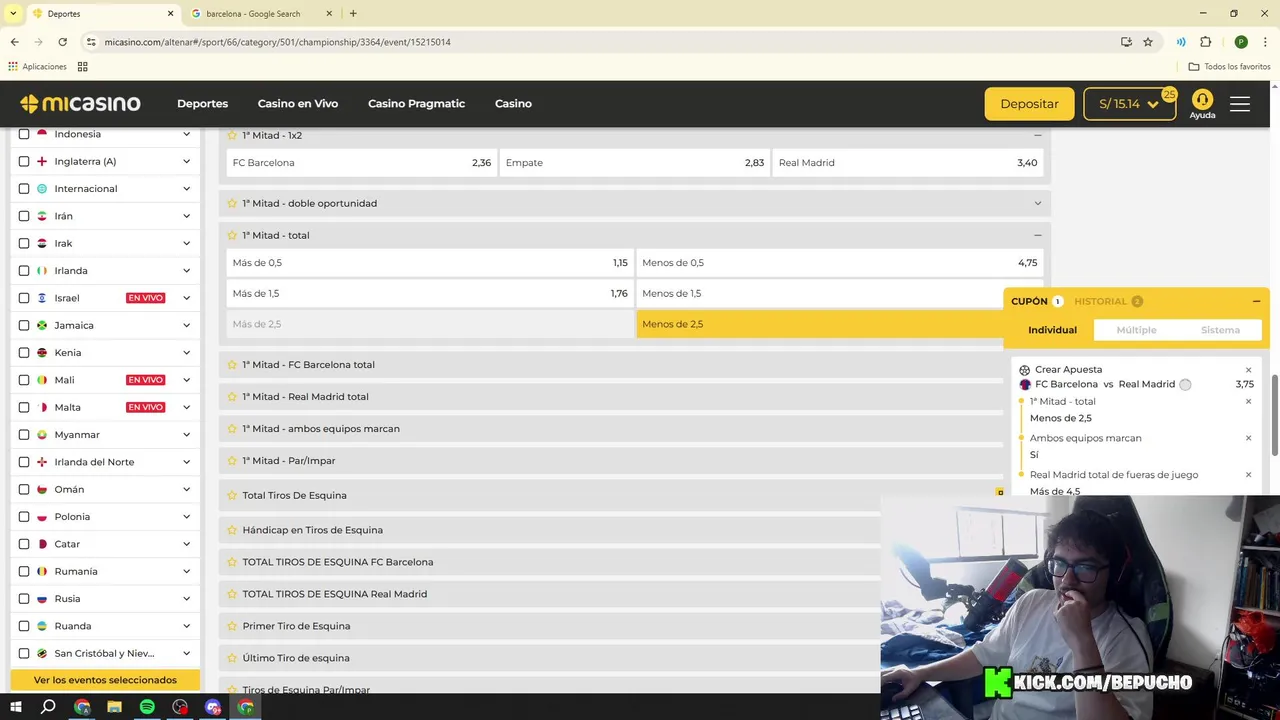
Task: Star the 1ª Mitad - Real Madrid total market
Action: click(x=232, y=397)
